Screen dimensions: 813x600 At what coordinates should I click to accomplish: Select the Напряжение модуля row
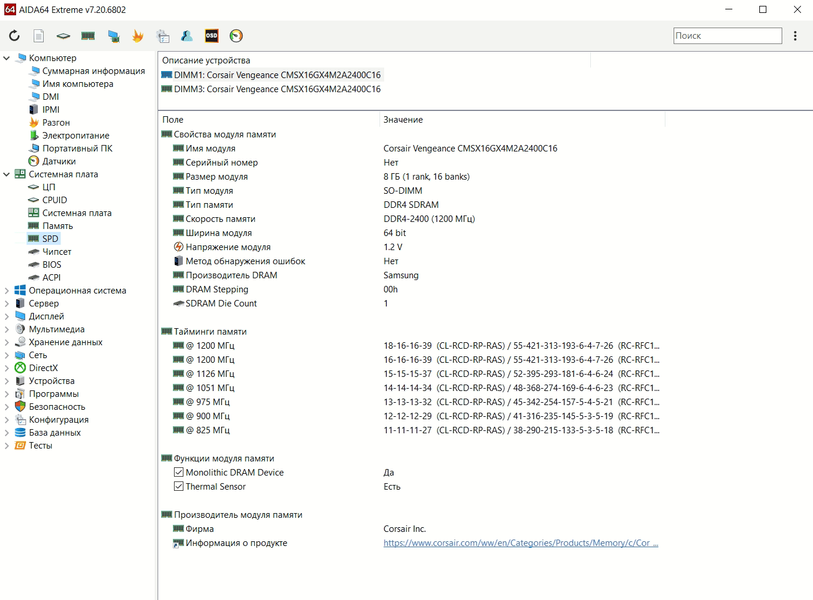(x=412, y=247)
